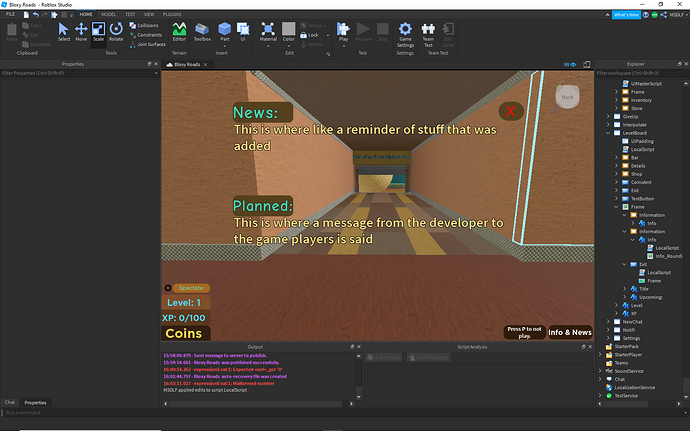Click the Color swatch in Edit group
690x431 pixels.
click(x=289, y=29)
